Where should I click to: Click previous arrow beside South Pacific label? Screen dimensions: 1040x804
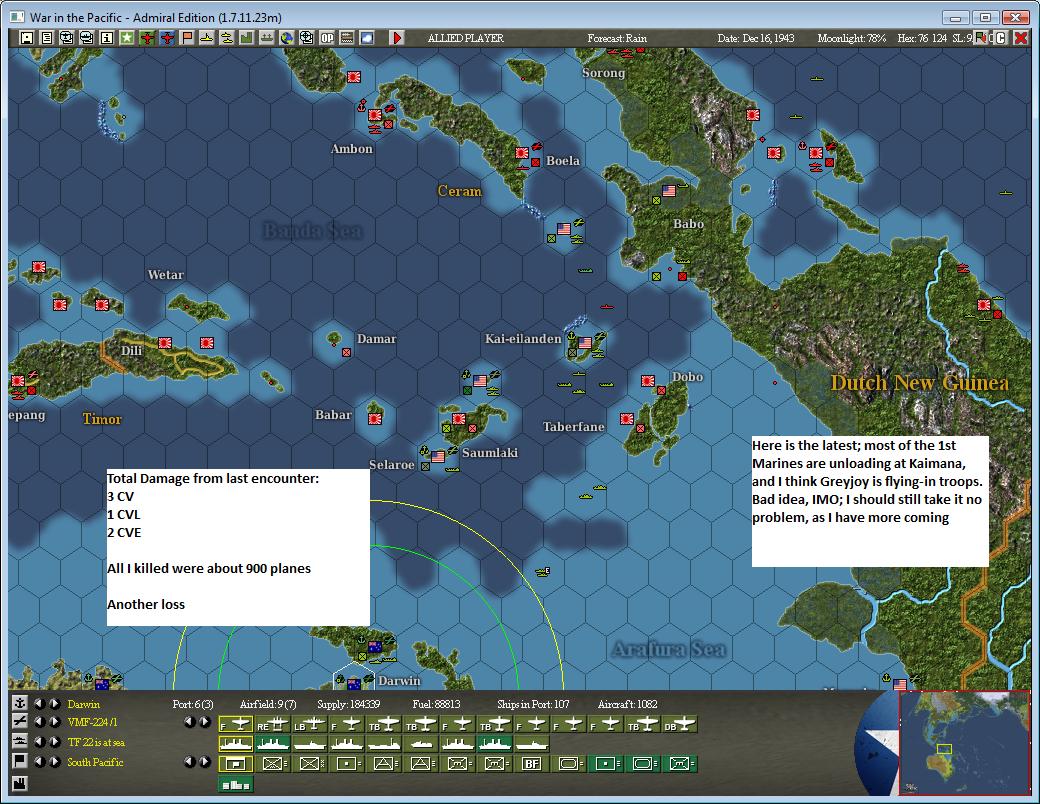click(x=40, y=762)
